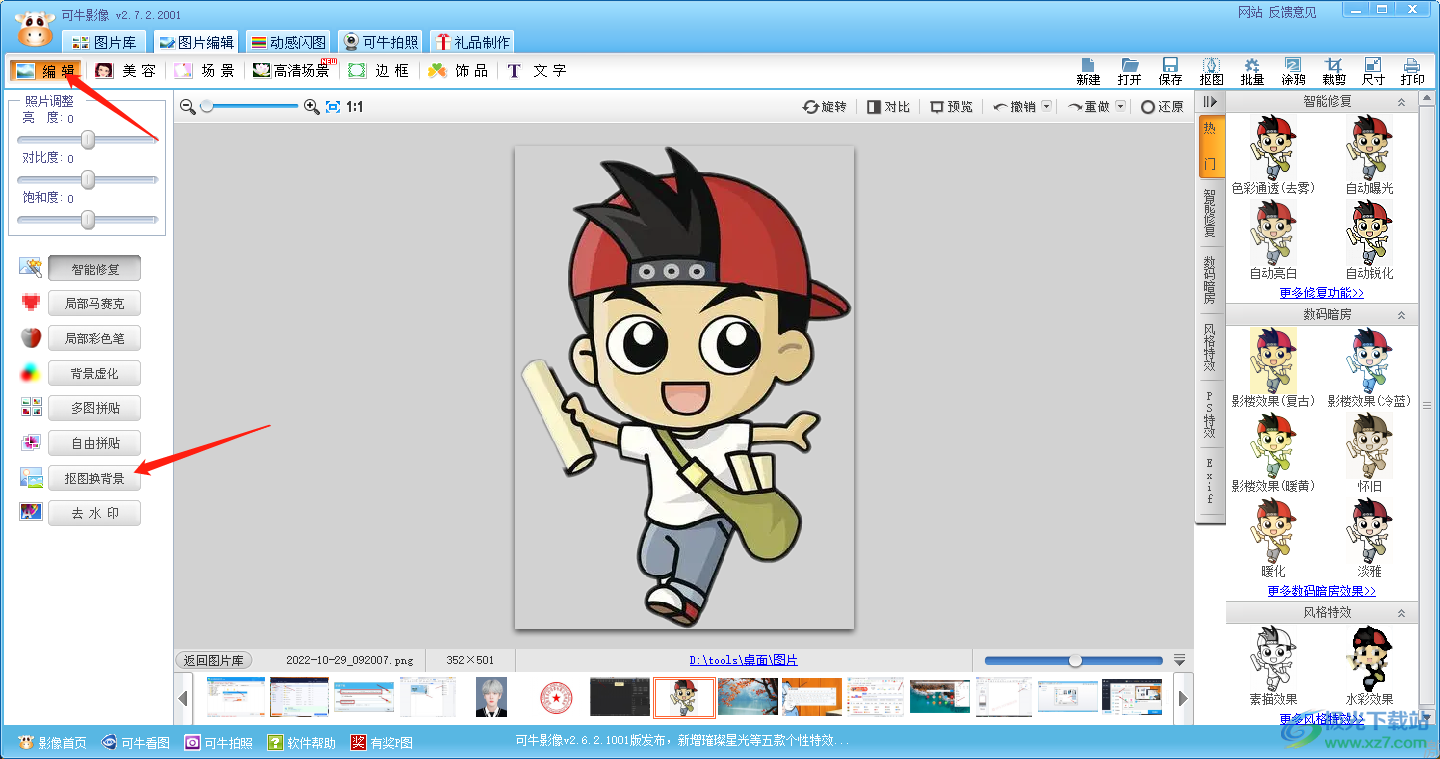Click the 背景虚化 button
This screenshot has height=759, width=1440.
coord(95,374)
